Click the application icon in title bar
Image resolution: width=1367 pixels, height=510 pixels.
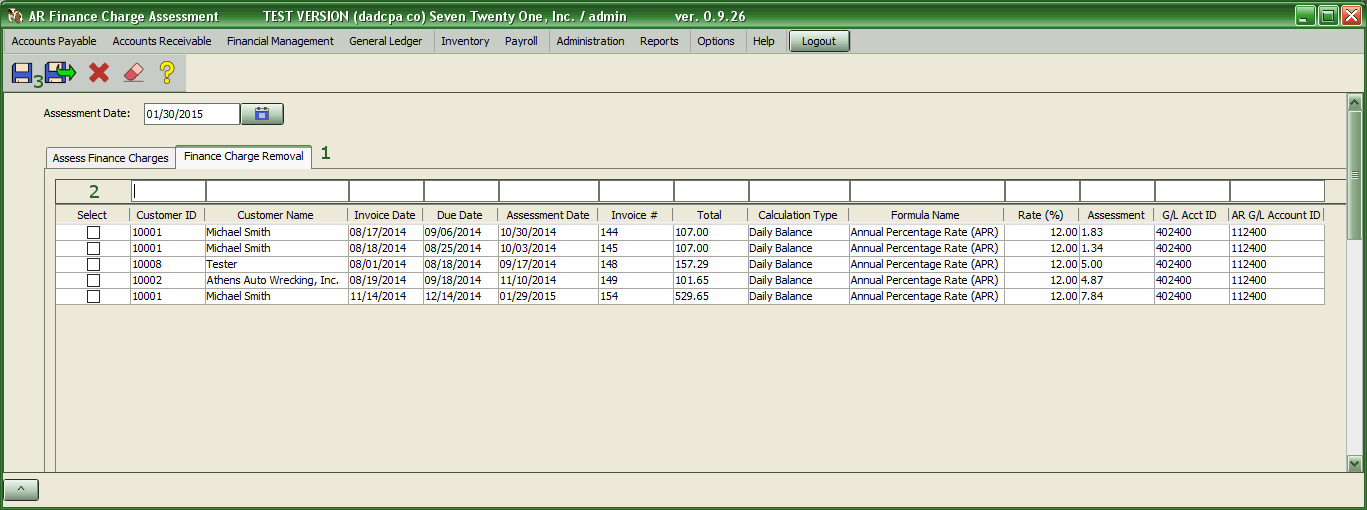click(x=14, y=16)
